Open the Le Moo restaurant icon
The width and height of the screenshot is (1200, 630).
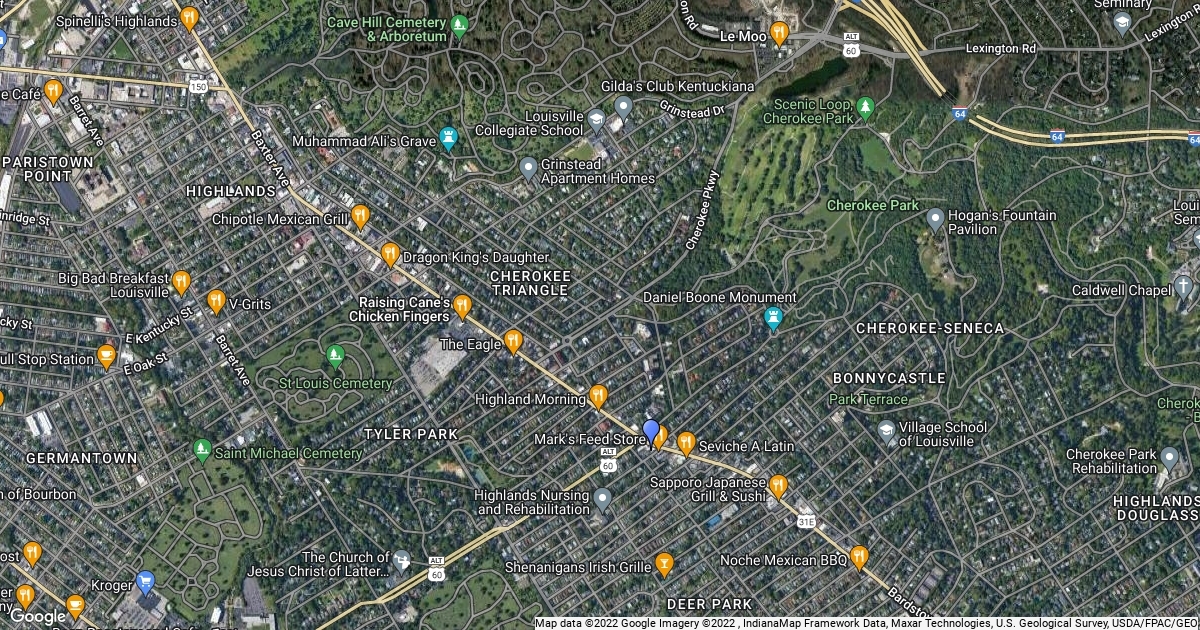pyautogui.click(x=779, y=34)
